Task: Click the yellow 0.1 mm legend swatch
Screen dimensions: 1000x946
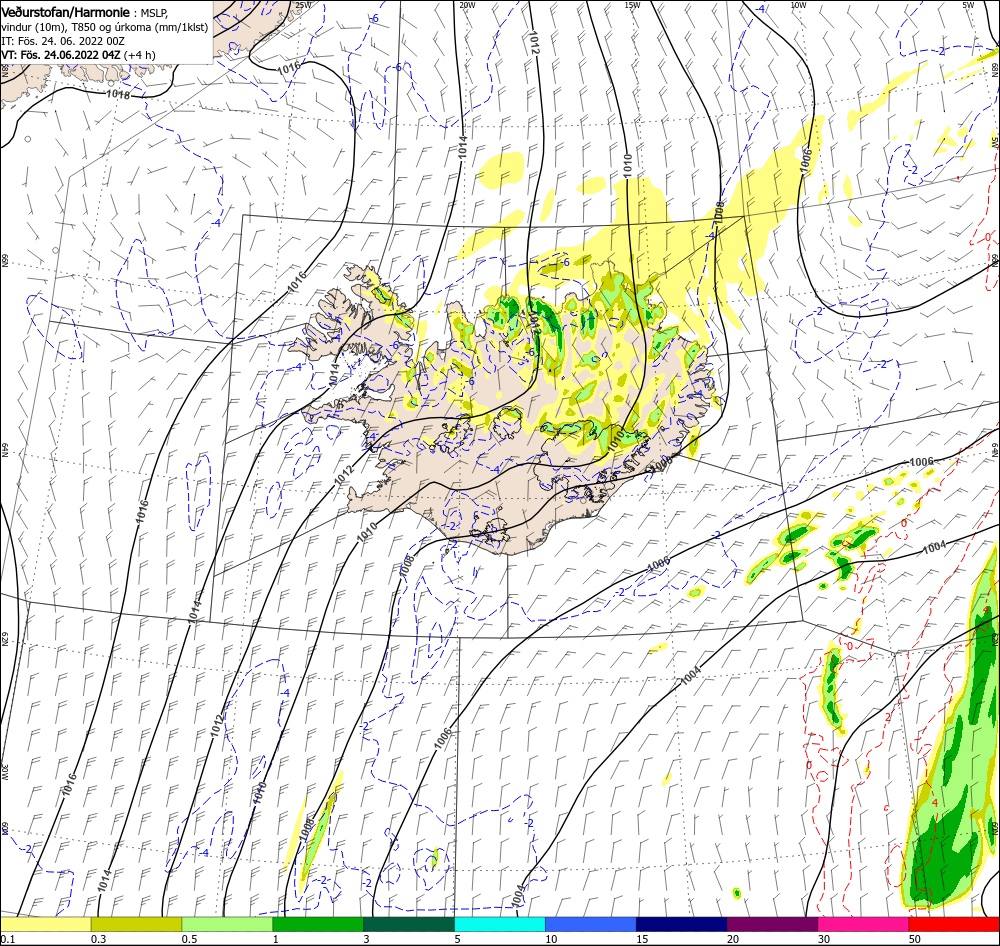Action: [x=45, y=924]
